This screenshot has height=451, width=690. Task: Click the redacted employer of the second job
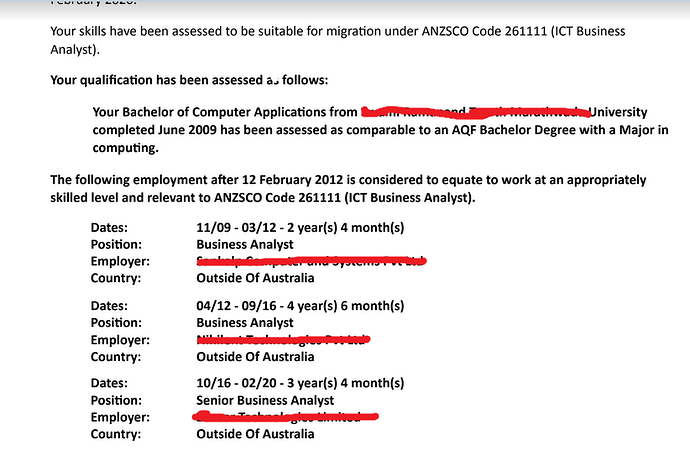coord(283,339)
